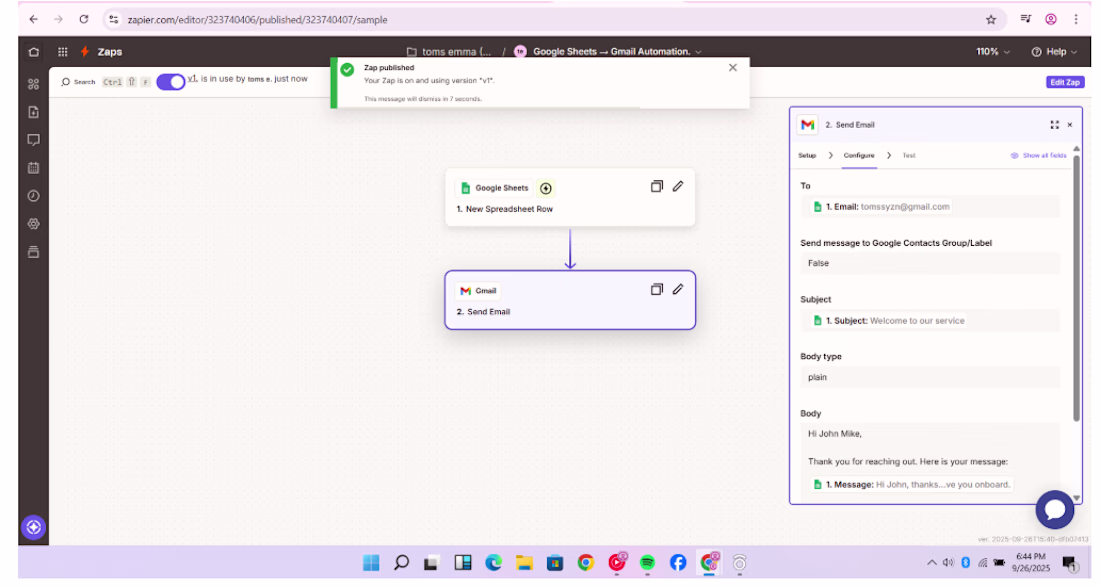
Task: Open the Windows Start menu
Action: click(371, 562)
